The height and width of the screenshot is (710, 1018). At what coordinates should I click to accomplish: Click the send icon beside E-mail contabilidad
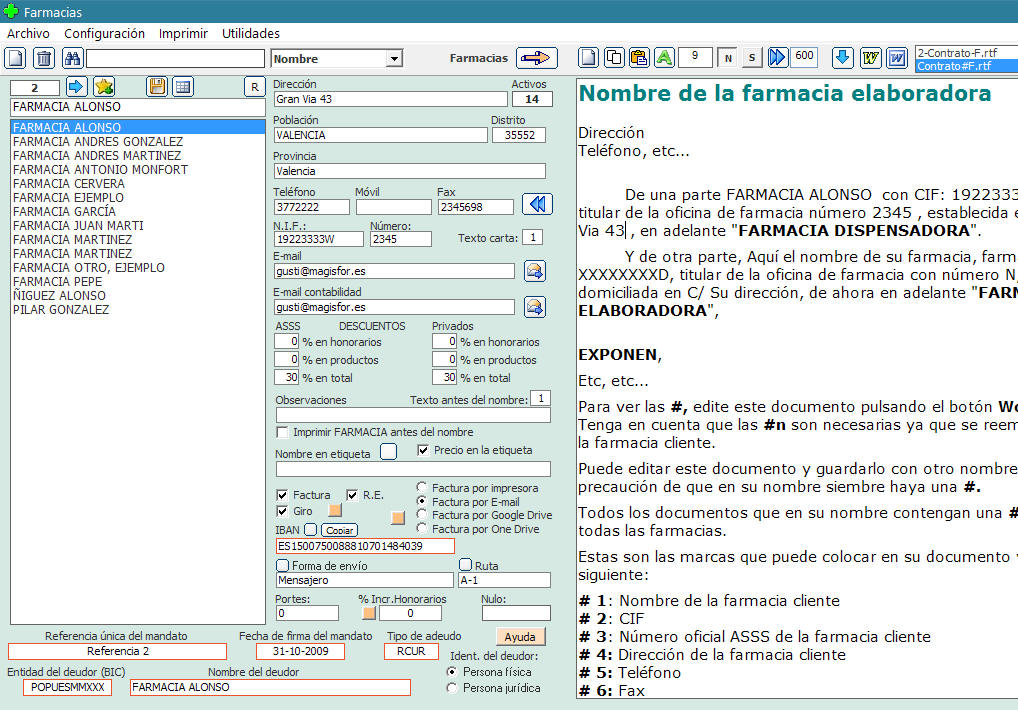(x=534, y=307)
